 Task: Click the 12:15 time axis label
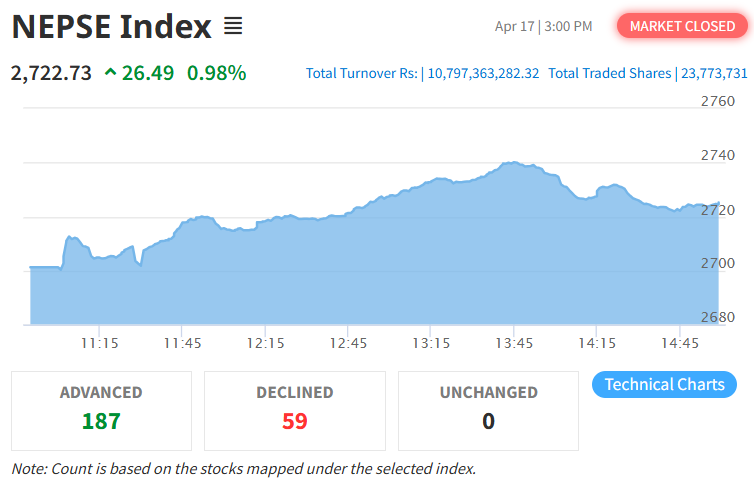[x=265, y=343]
